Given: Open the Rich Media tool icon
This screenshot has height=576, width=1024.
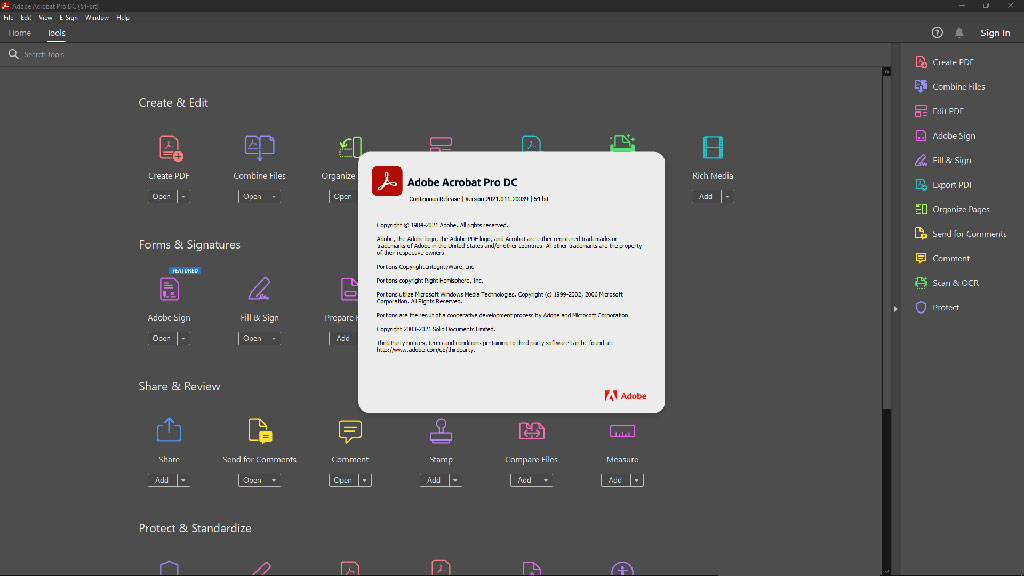Looking at the screenshot, I should click(712, 148).
